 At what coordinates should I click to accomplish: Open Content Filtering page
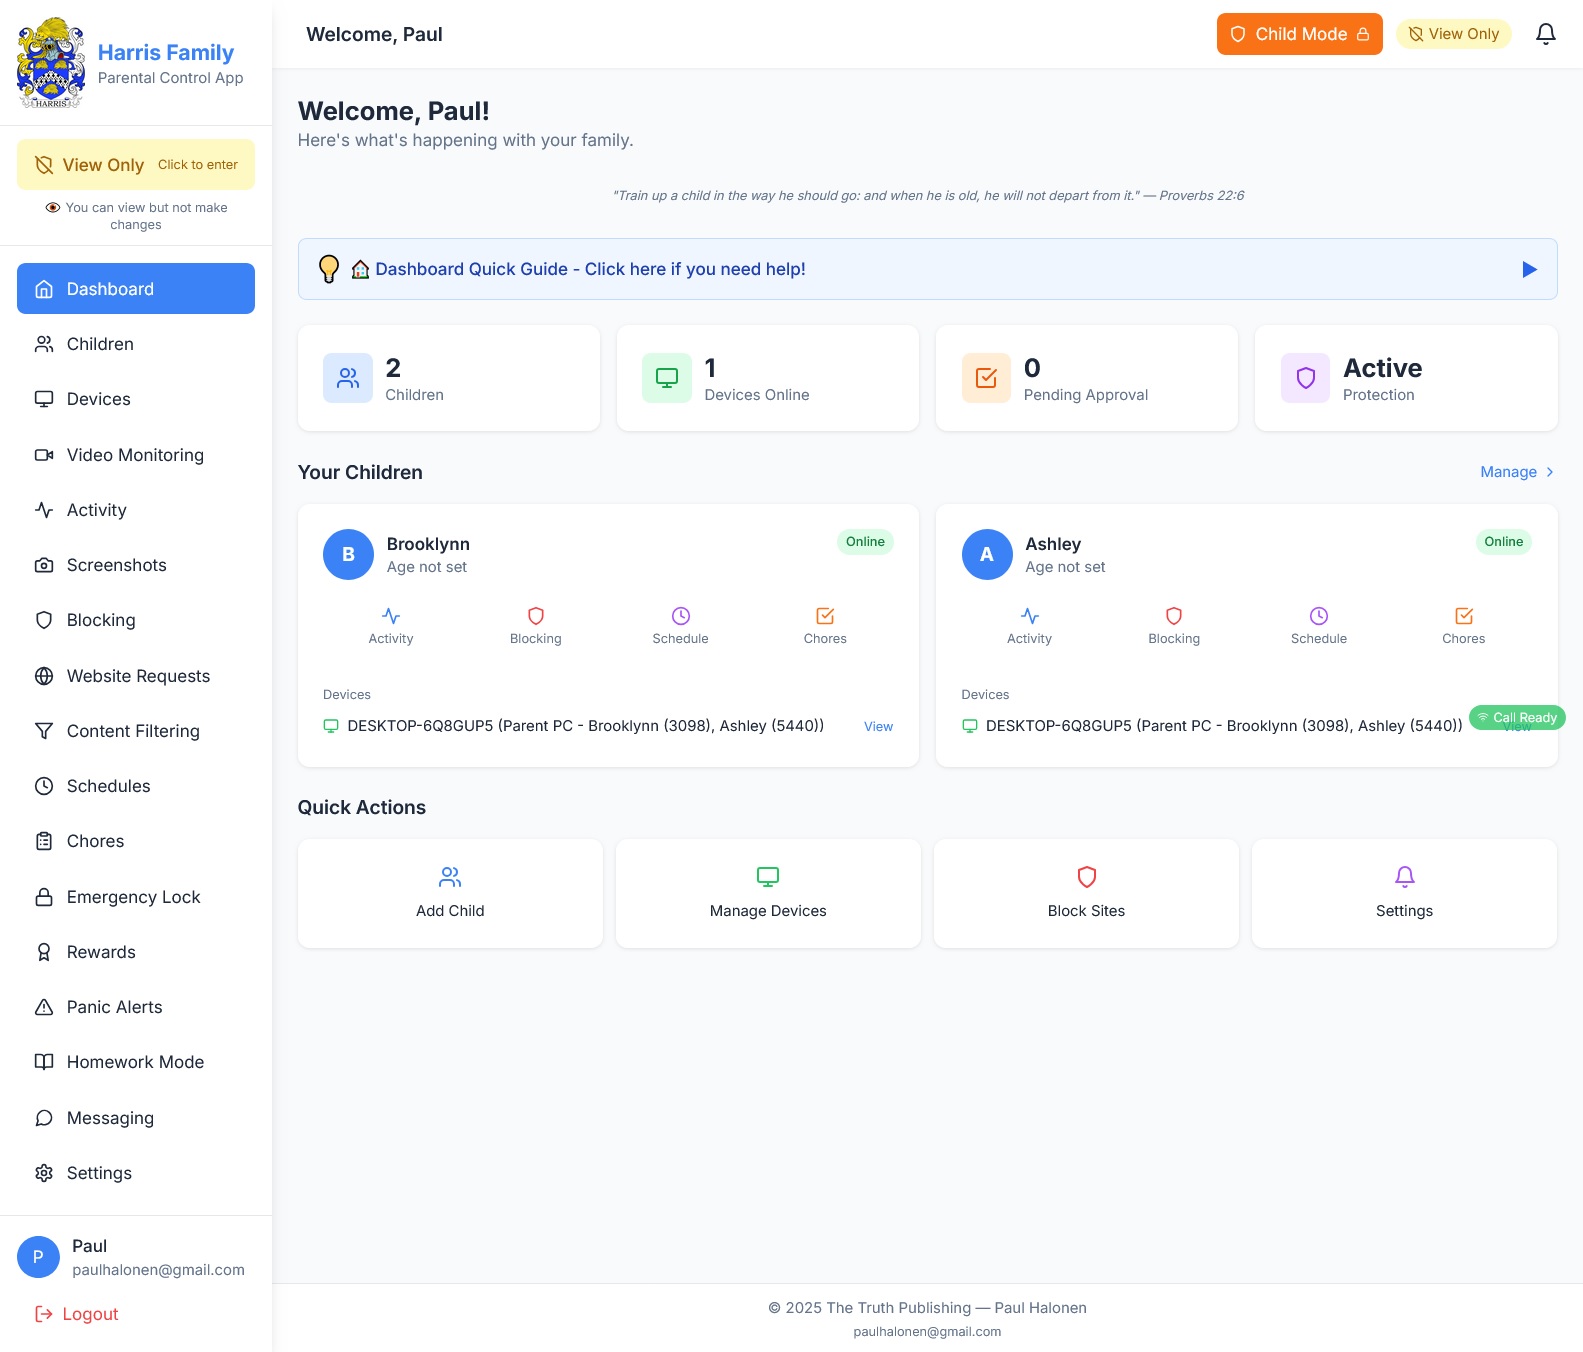pos(136,731)
